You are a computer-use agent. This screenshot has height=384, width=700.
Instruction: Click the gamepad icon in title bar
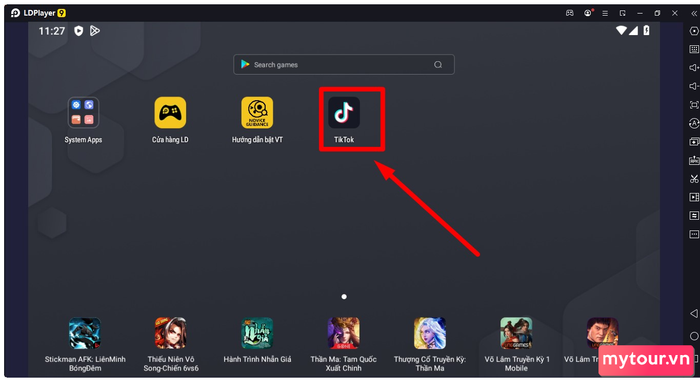point(570,13)
